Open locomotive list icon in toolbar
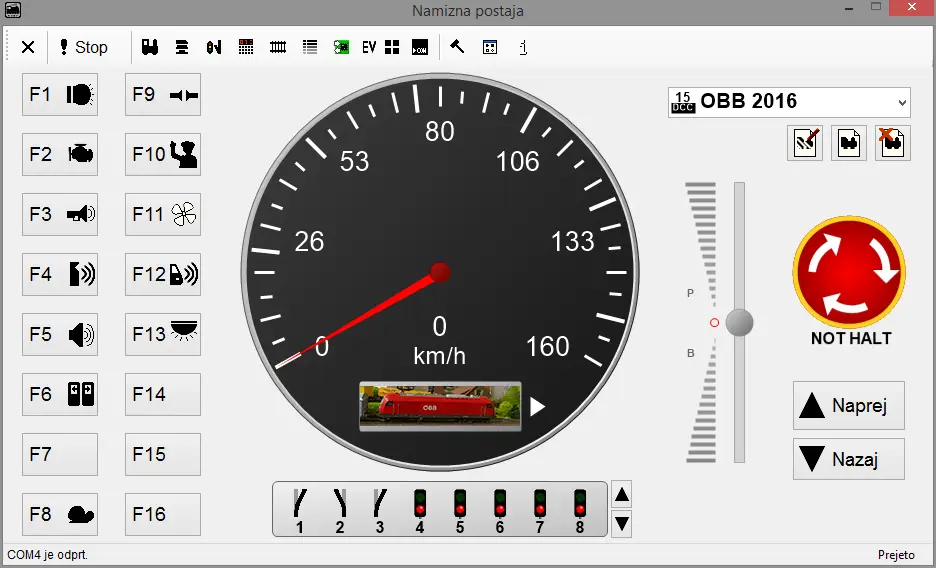The height and width of the screenshot is (568, 936). coord(151,47)
